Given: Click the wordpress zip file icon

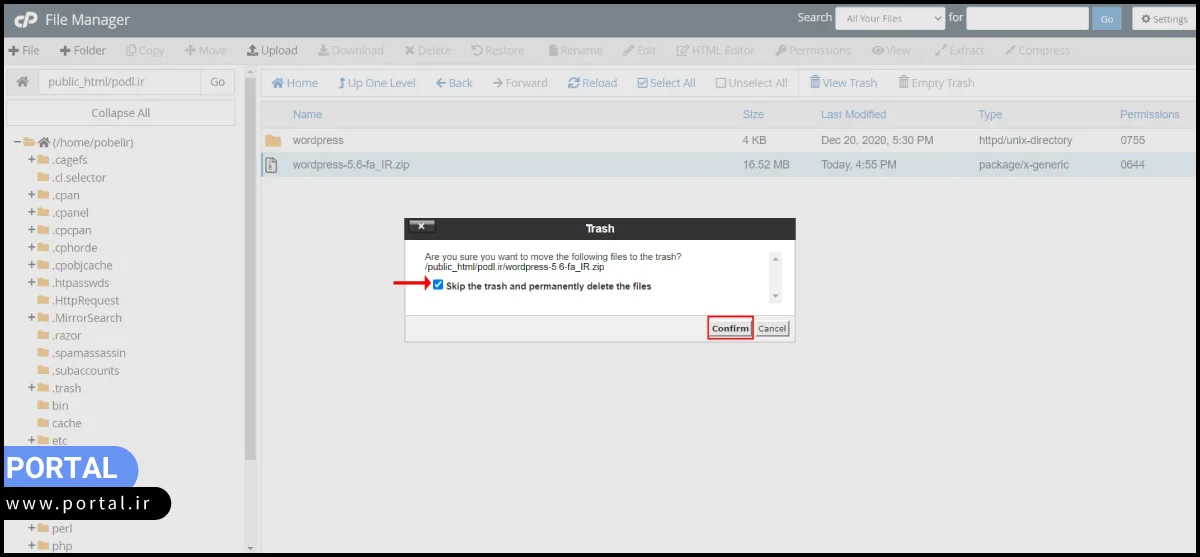Looking at the screenshot, I should 271,165.
